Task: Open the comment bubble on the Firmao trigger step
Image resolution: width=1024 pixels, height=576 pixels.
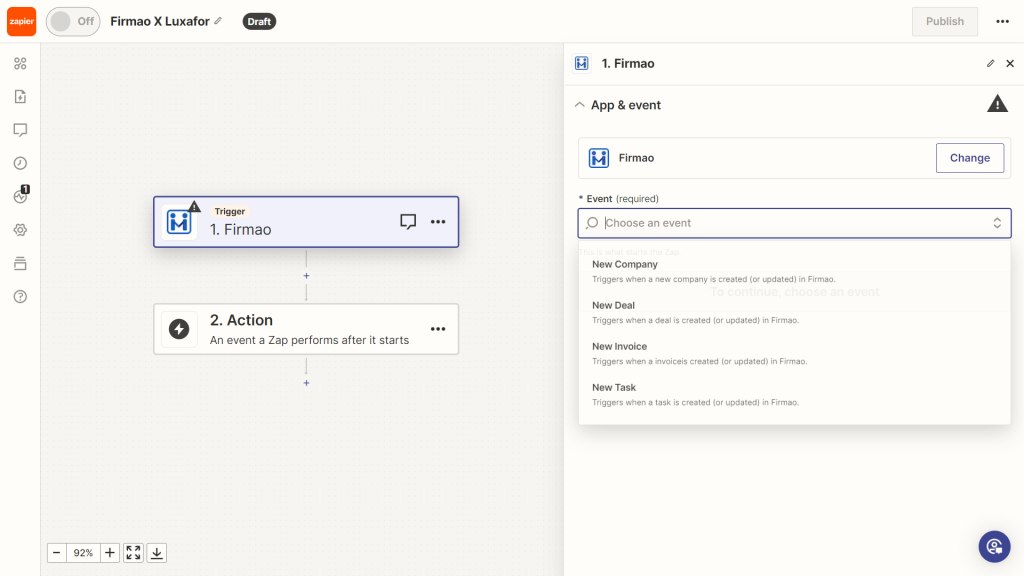Action: tap(408, 222)
